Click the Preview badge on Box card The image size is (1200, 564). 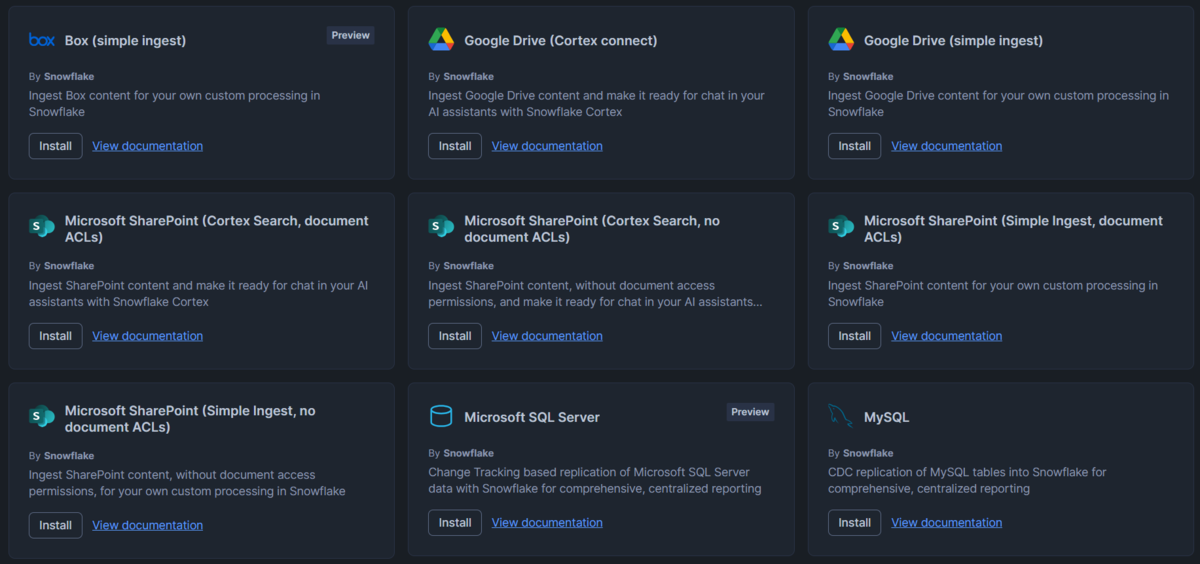351,35
